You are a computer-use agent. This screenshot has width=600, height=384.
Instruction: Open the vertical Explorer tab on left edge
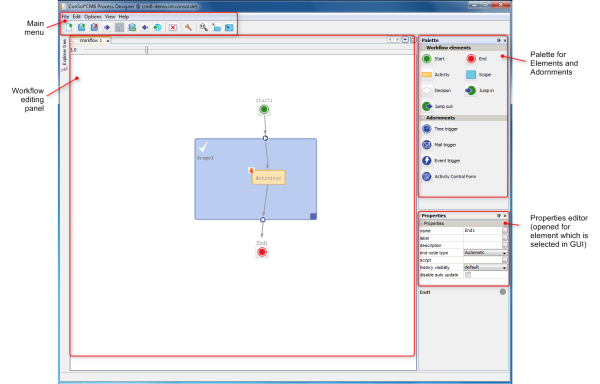pyautogui.click(x=64, y=55)
